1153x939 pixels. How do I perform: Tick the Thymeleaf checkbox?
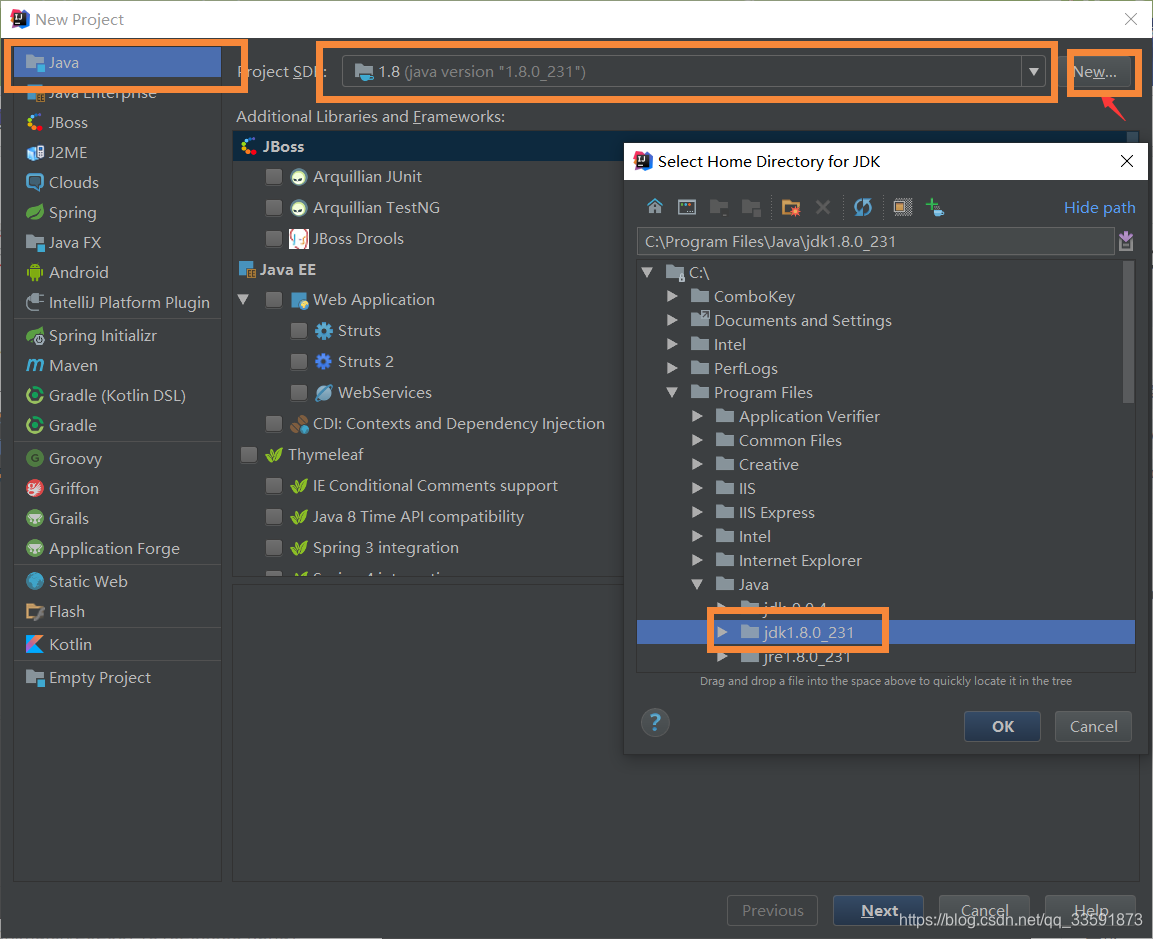click(249, 454)
